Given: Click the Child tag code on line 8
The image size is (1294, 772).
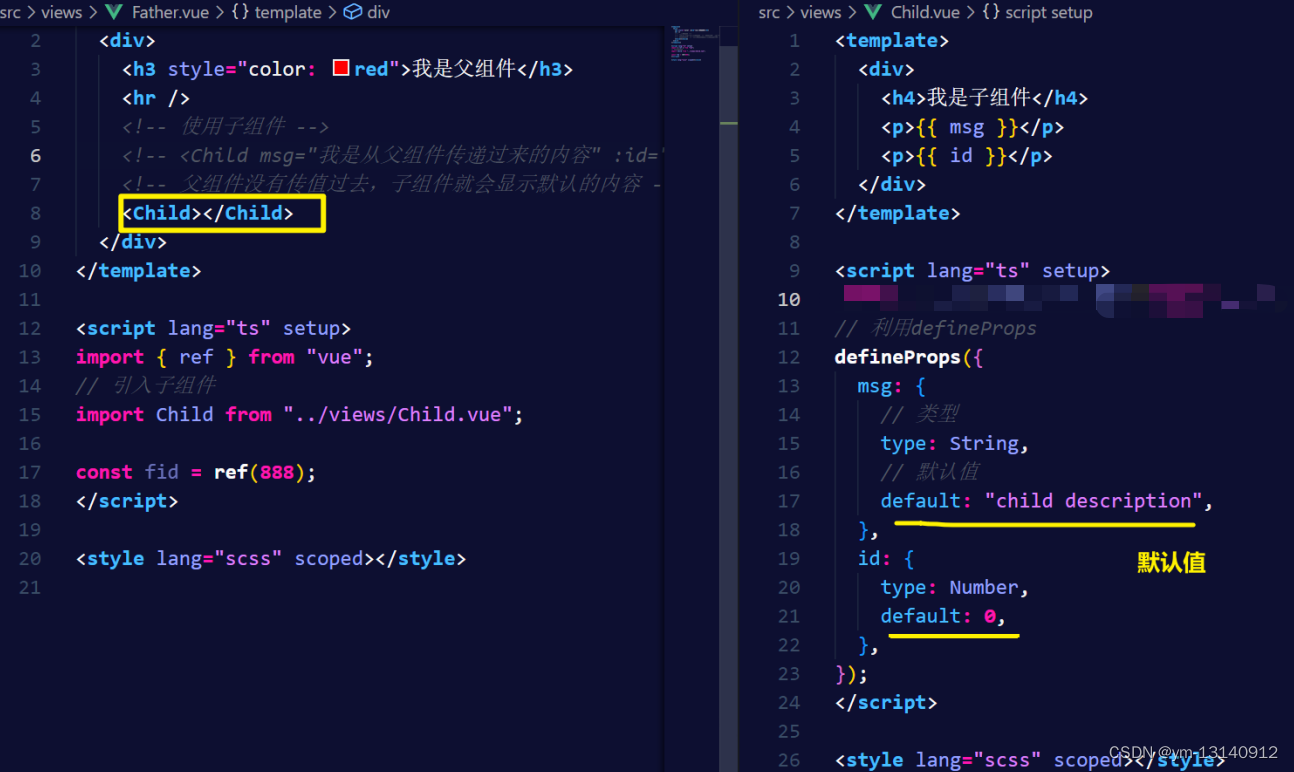Looking at the screenshot, I should coord(208,213).
